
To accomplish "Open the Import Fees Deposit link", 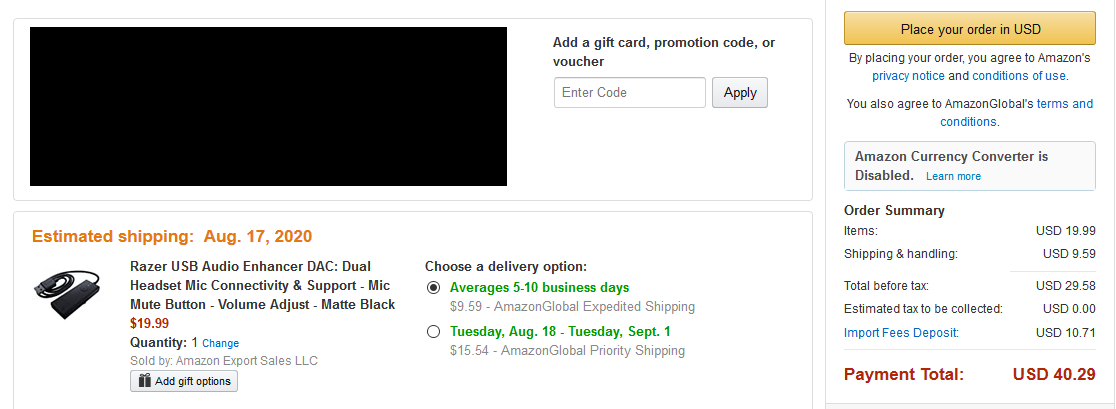I will (x=901, y=332).
